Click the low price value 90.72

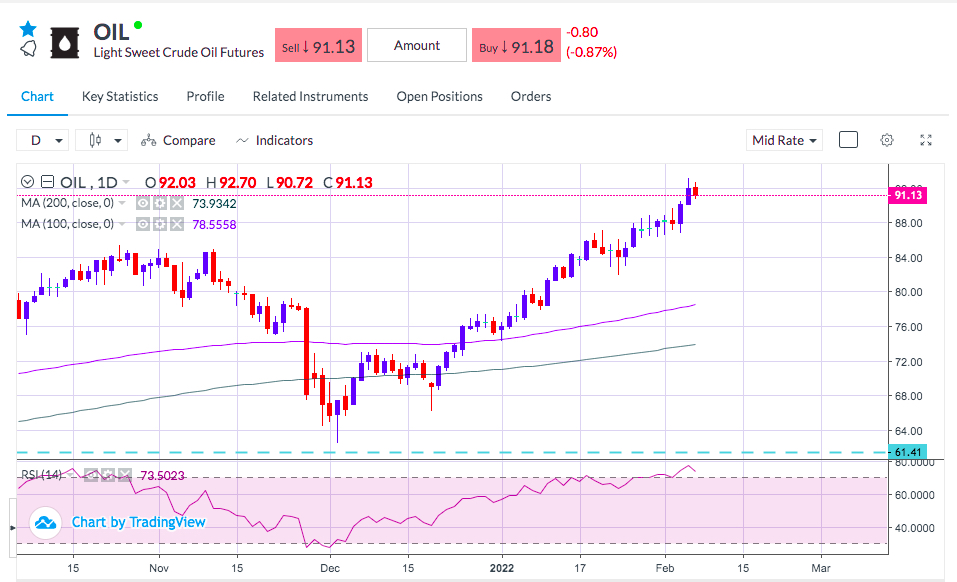coord(294,182)
